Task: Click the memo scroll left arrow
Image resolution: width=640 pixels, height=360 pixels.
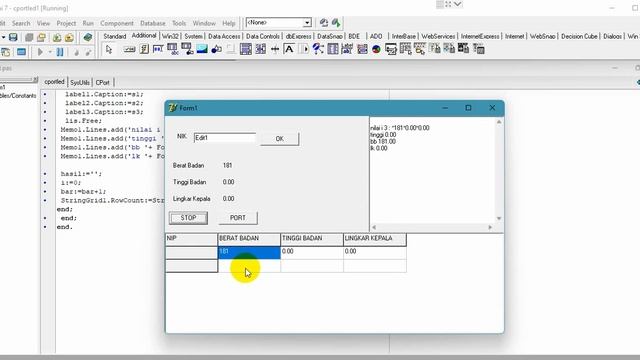Action: pos(374,227)
